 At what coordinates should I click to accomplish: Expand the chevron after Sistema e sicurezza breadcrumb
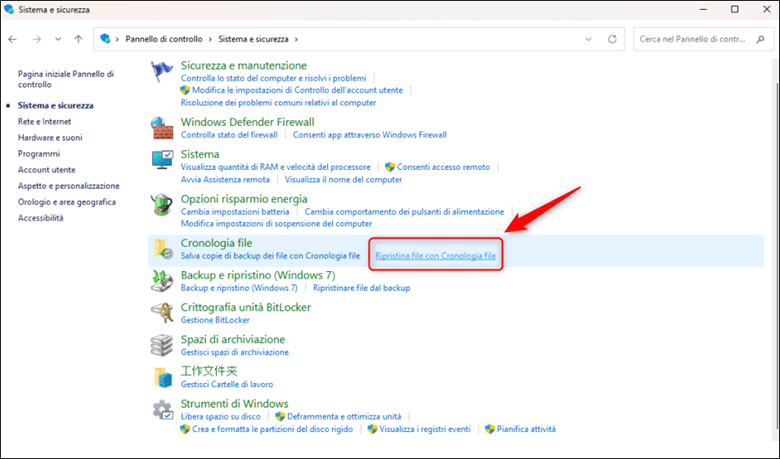click(297, 39)
